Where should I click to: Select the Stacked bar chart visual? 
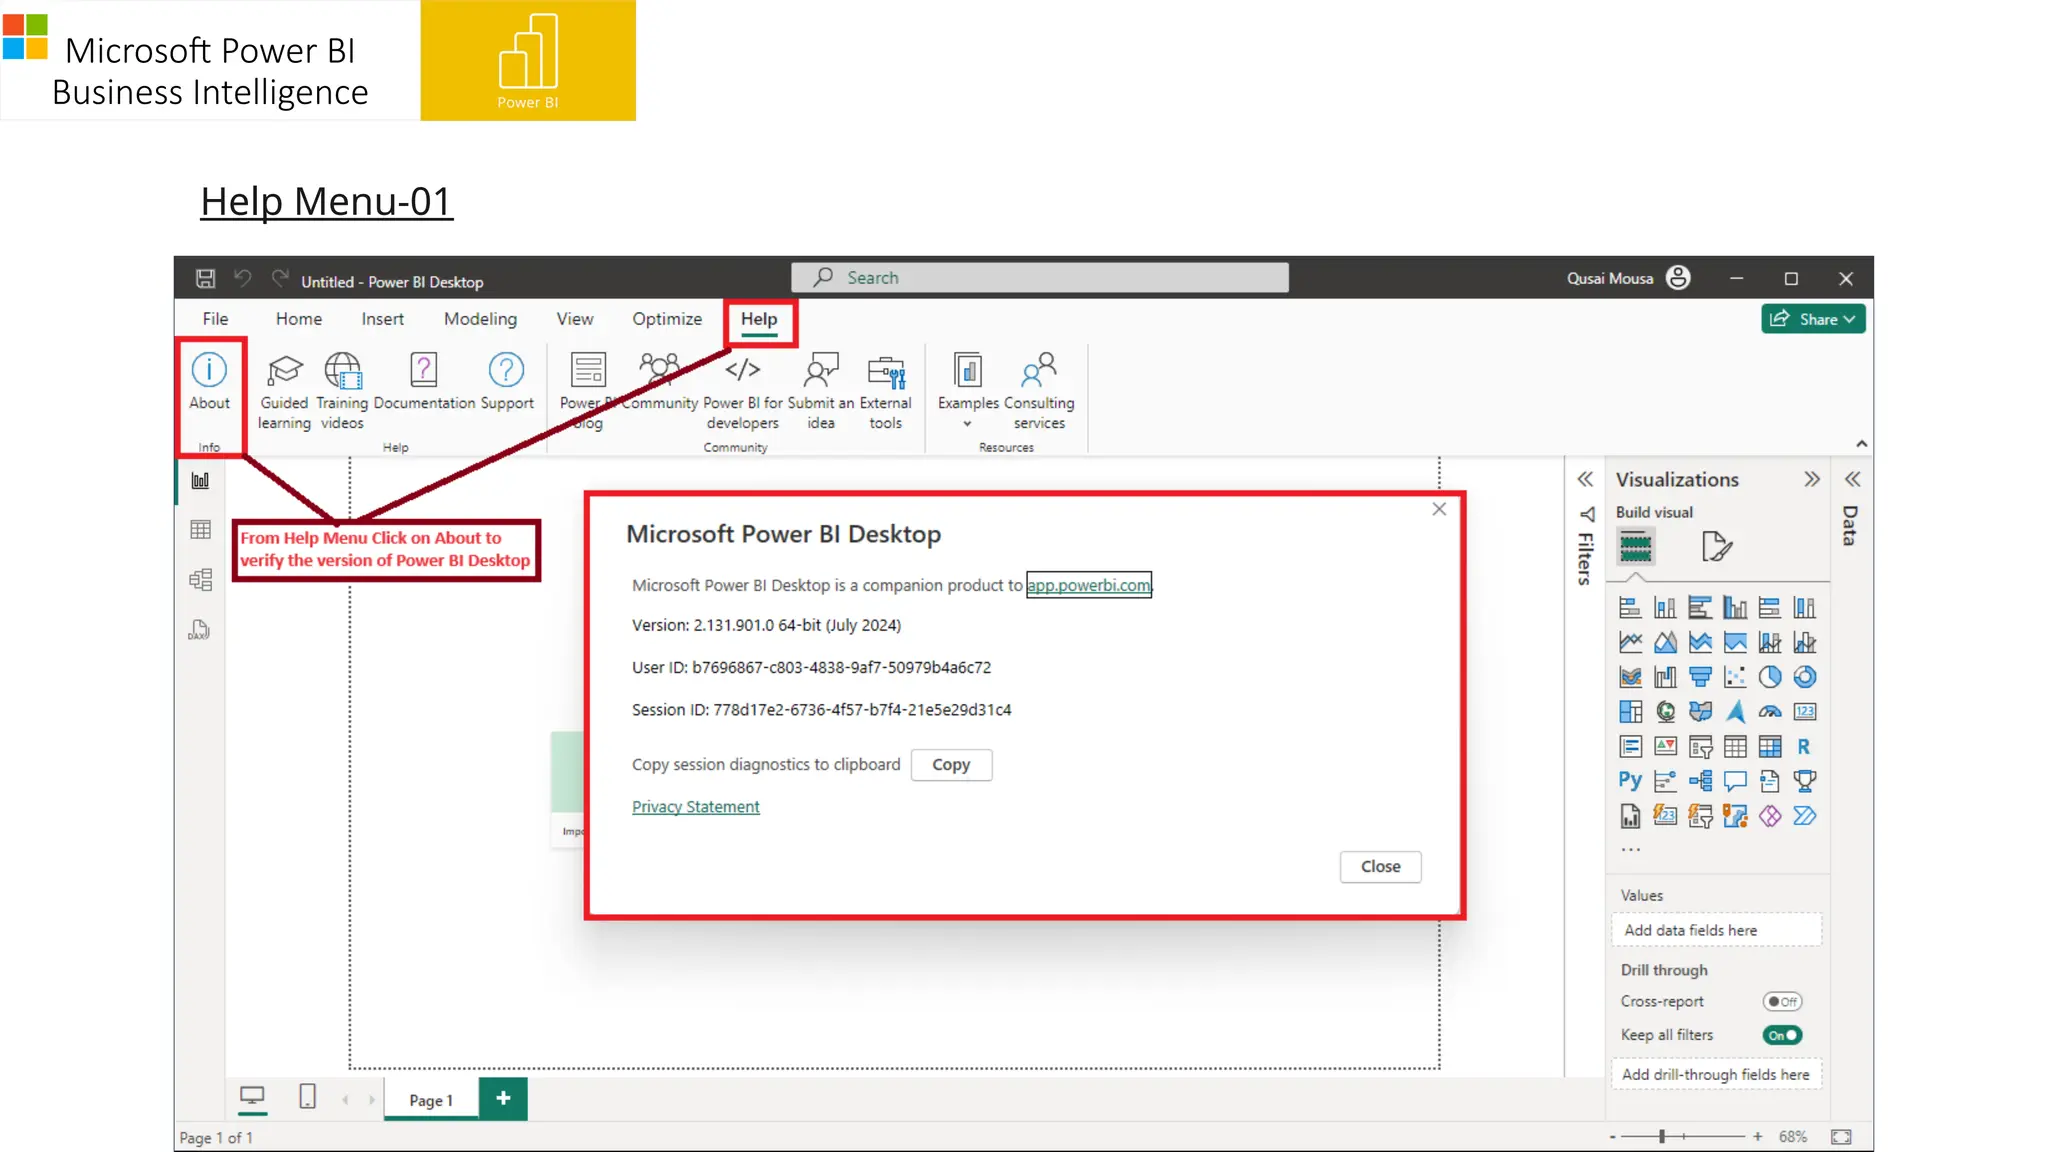pos(1630,607)
